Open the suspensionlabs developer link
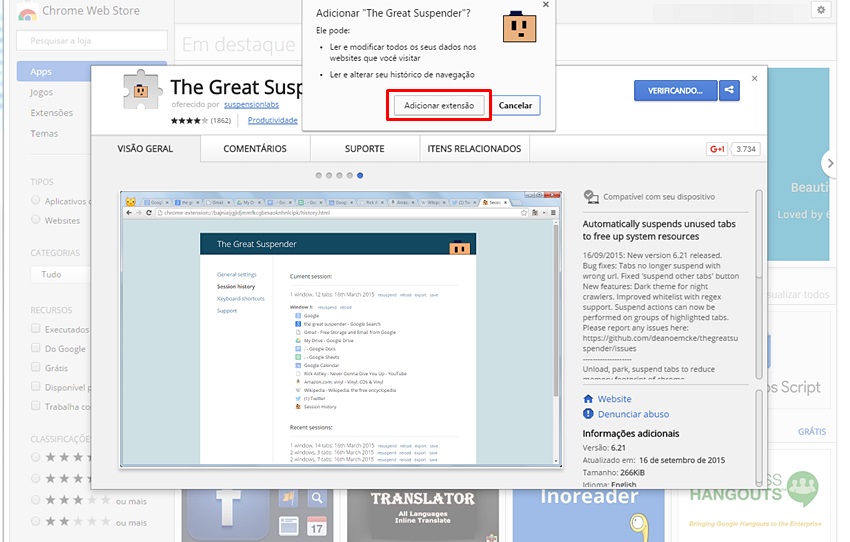 [x=251, y=104]
